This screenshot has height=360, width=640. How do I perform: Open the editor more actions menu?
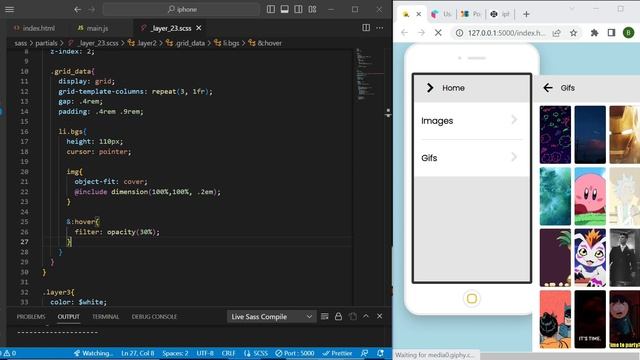[380, 28]
